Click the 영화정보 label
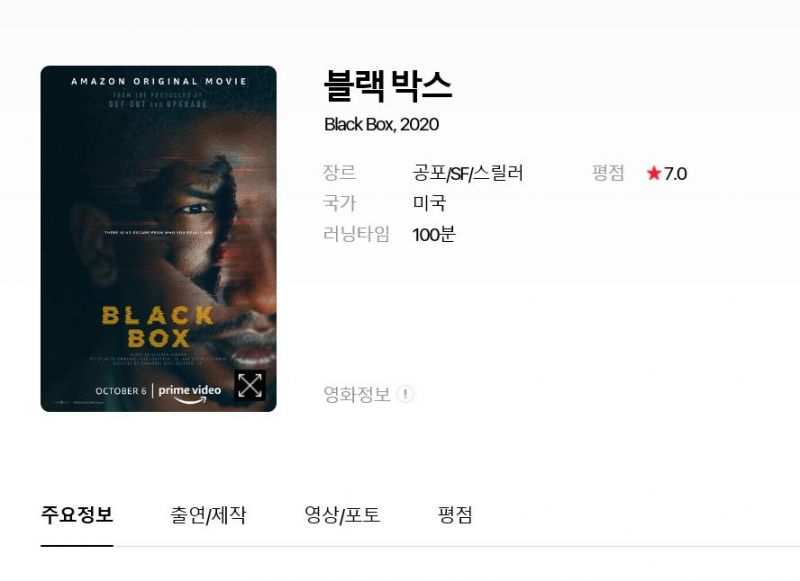Viewport: 800px width, 581px height. [357, 394]
